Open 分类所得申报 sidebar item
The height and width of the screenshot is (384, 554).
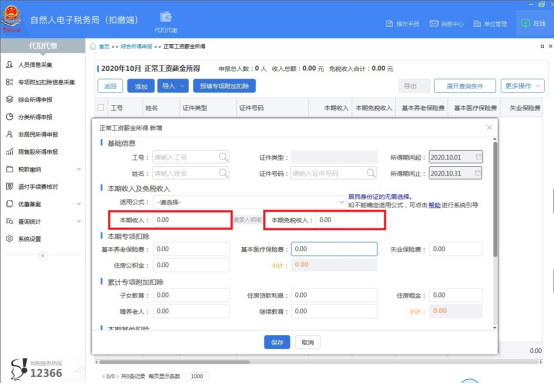tap(35, 117)
